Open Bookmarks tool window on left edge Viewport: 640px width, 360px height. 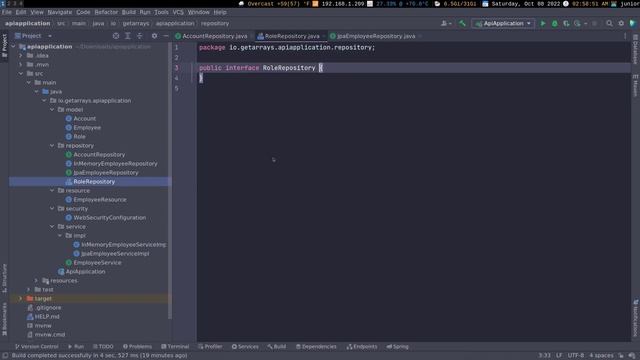click(4, 319)
